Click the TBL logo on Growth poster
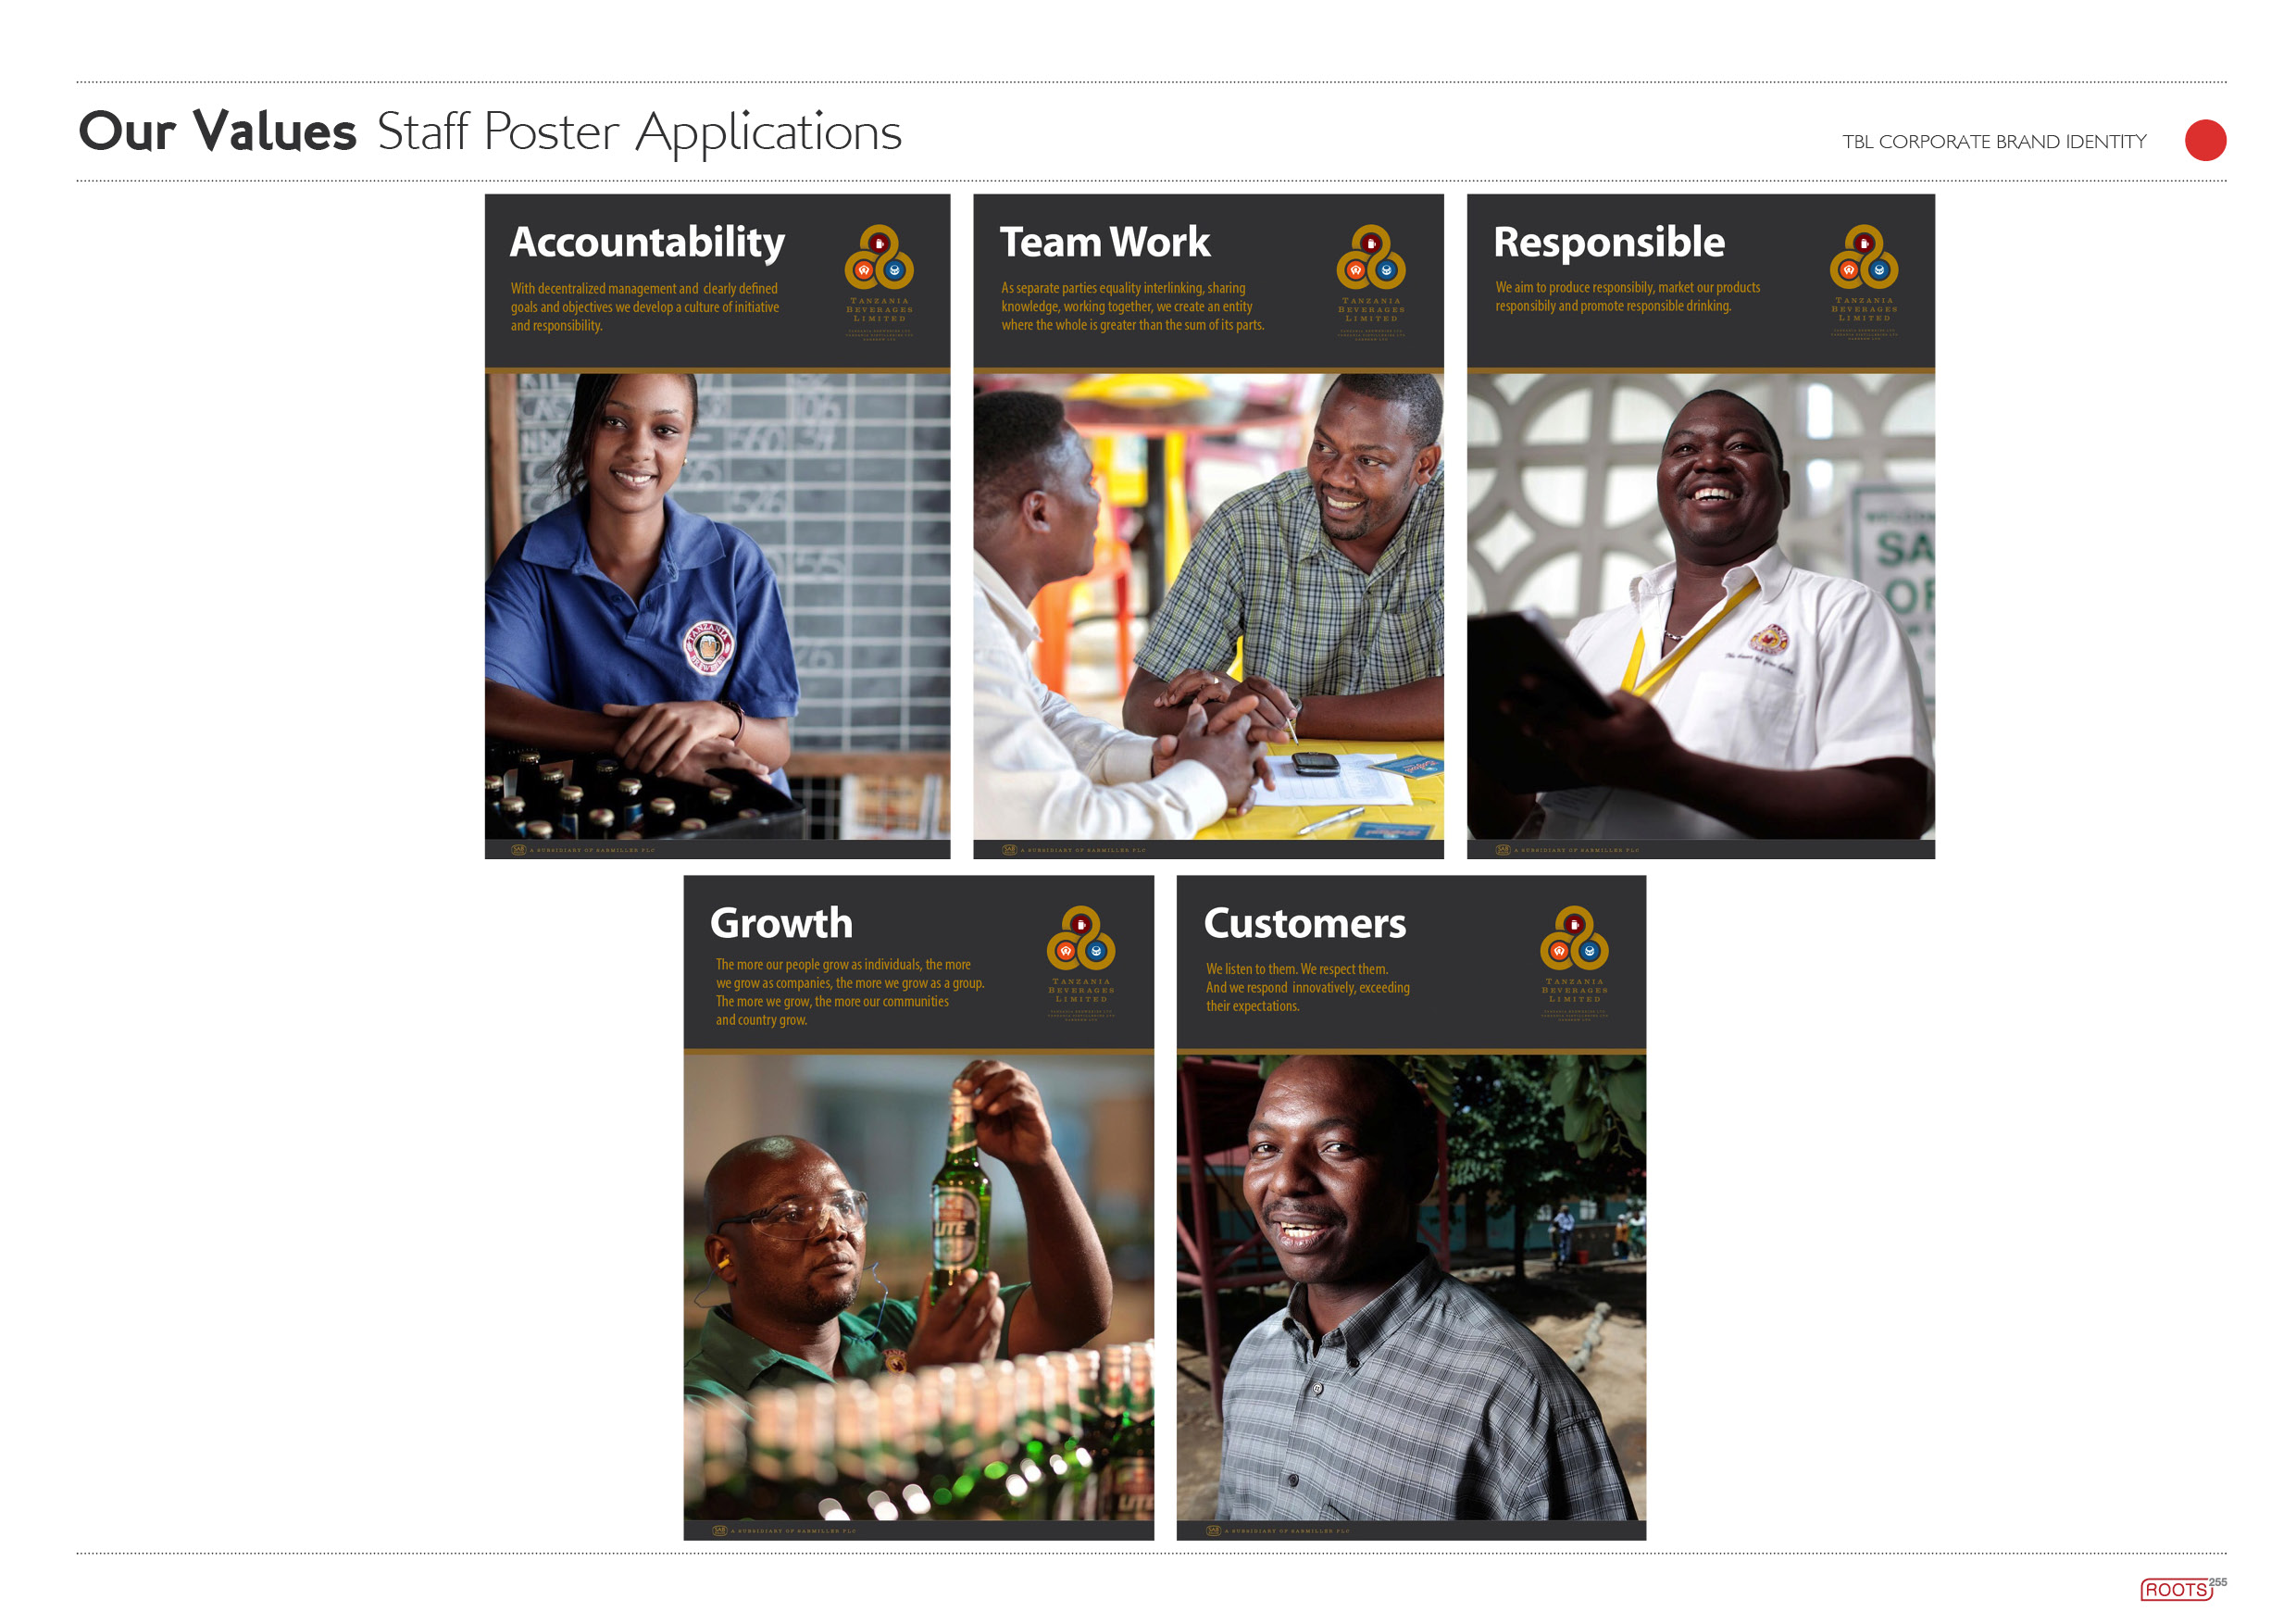The height and width of the screenshot is (1624, 2296). click(1081, 963)
